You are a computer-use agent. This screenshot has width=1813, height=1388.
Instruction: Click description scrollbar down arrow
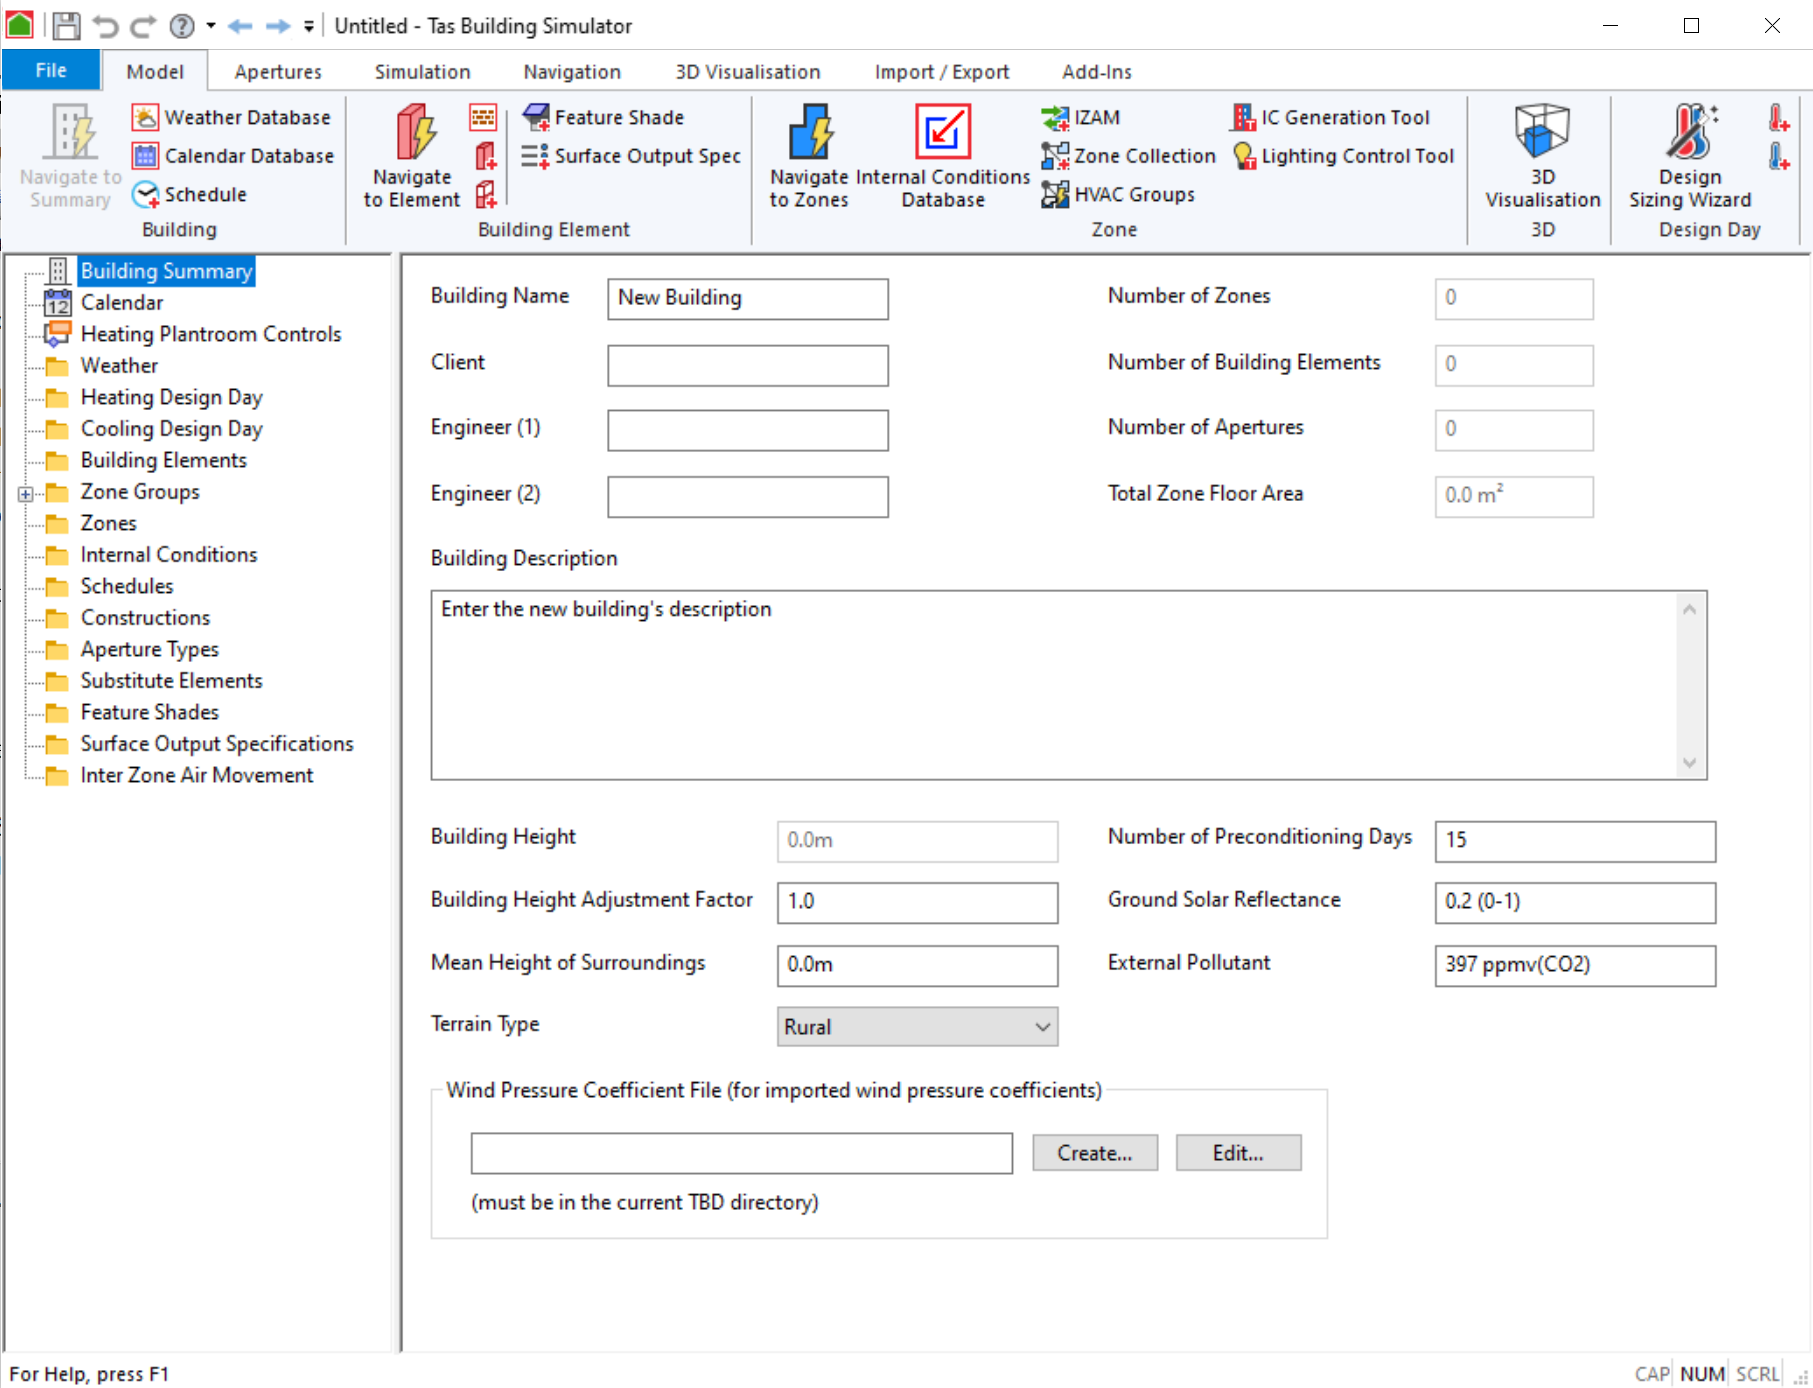point(1689,763)
